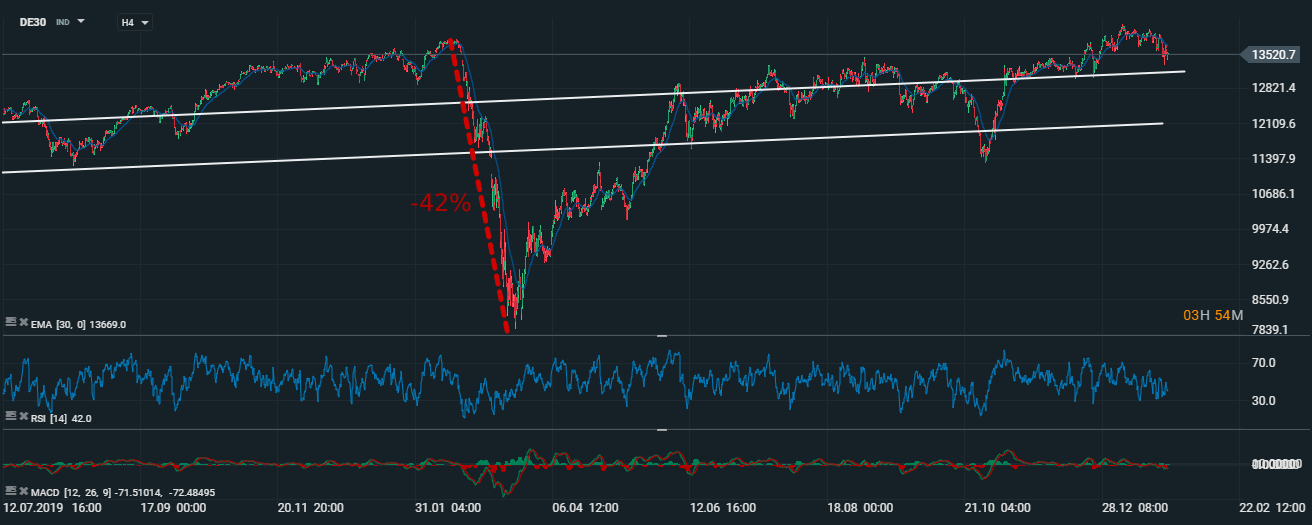Click the resize handle between chart and RSI

661,337
